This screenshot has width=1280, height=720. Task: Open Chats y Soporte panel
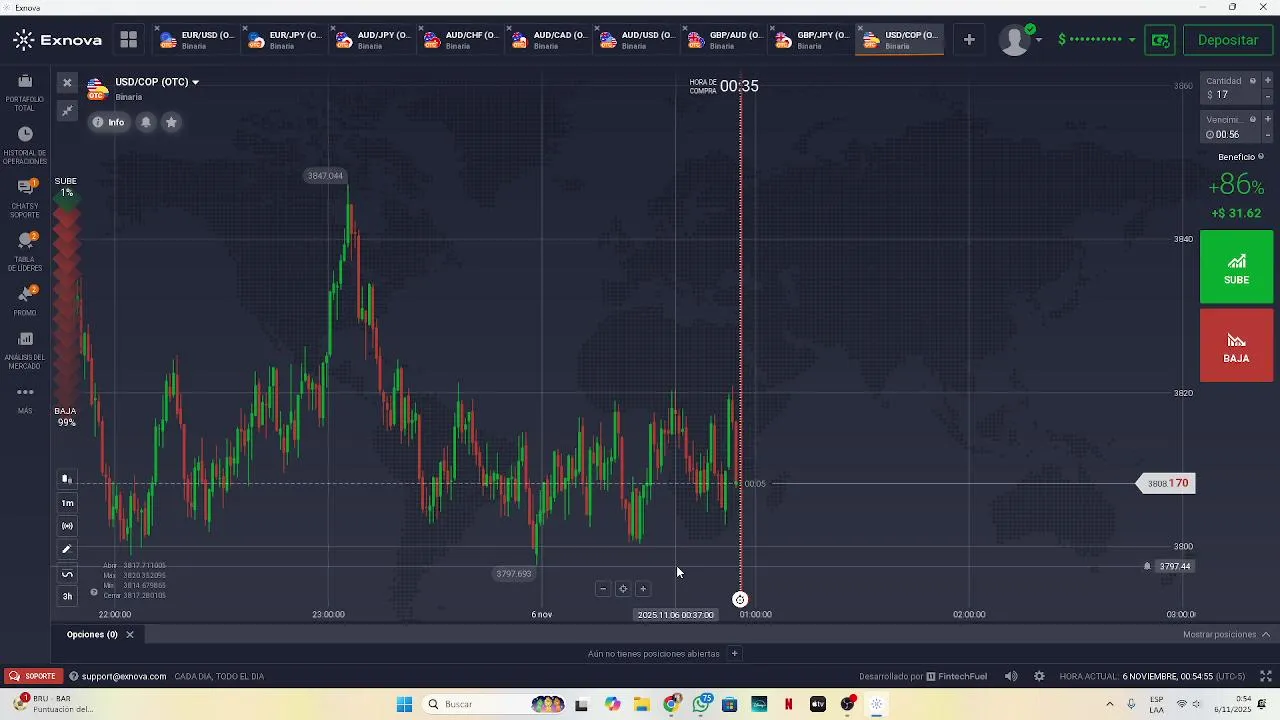[25, 198]
